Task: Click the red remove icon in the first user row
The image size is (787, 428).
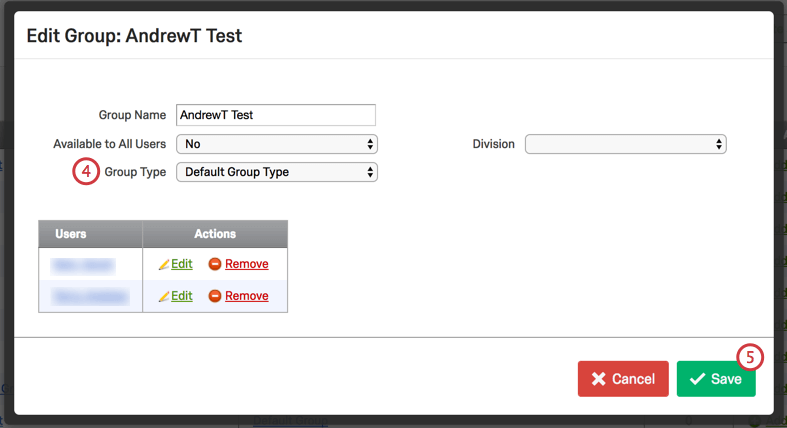Action: pyautogui.click(x=215, y=264)
